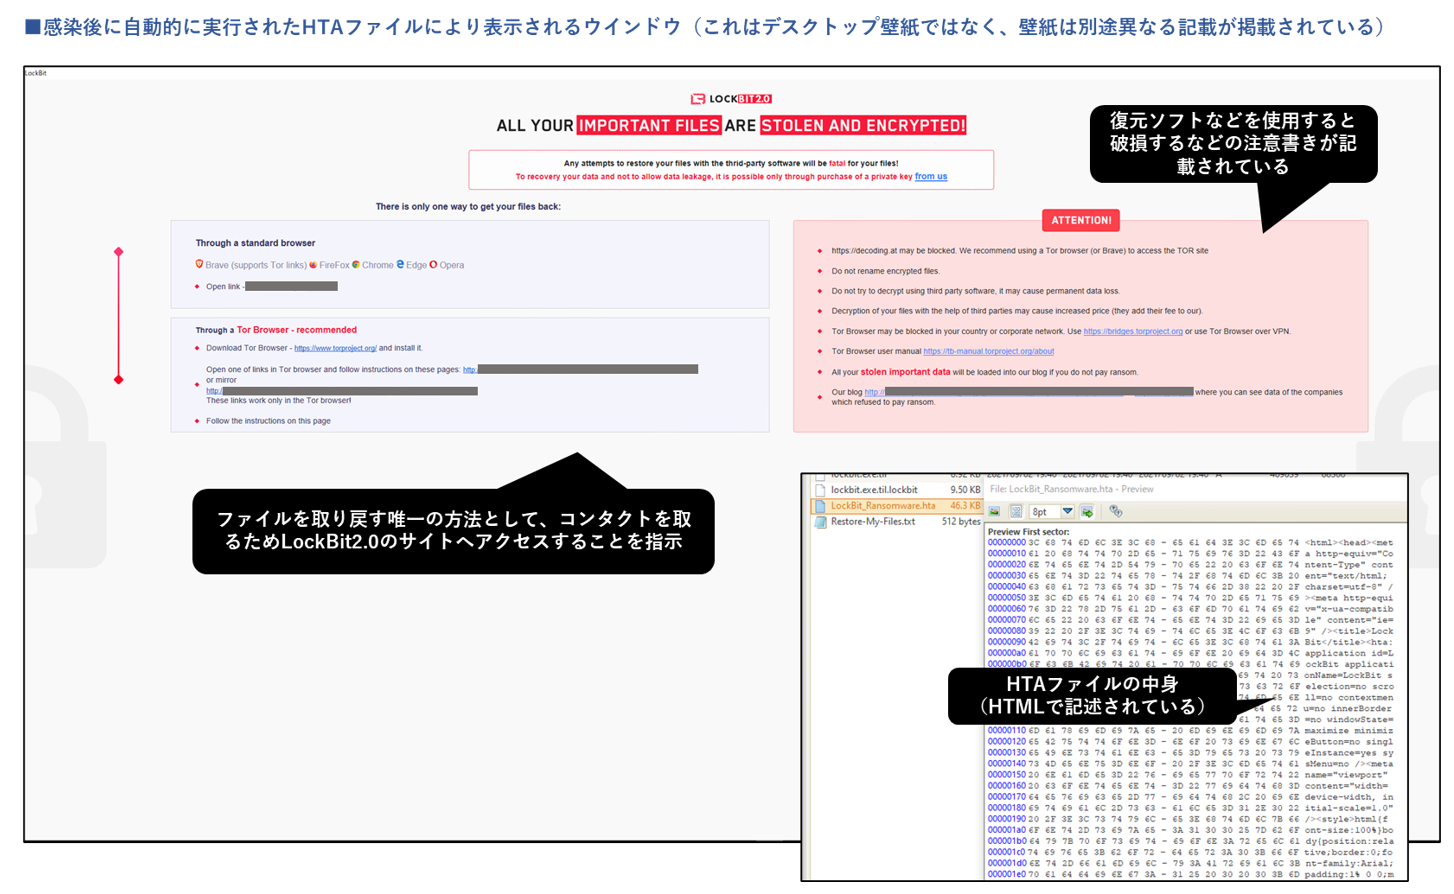The height and width of the screenshot is (894, 1454).
Task: Click the 00000000 offset in hex preview
Action: point(1006,543)
